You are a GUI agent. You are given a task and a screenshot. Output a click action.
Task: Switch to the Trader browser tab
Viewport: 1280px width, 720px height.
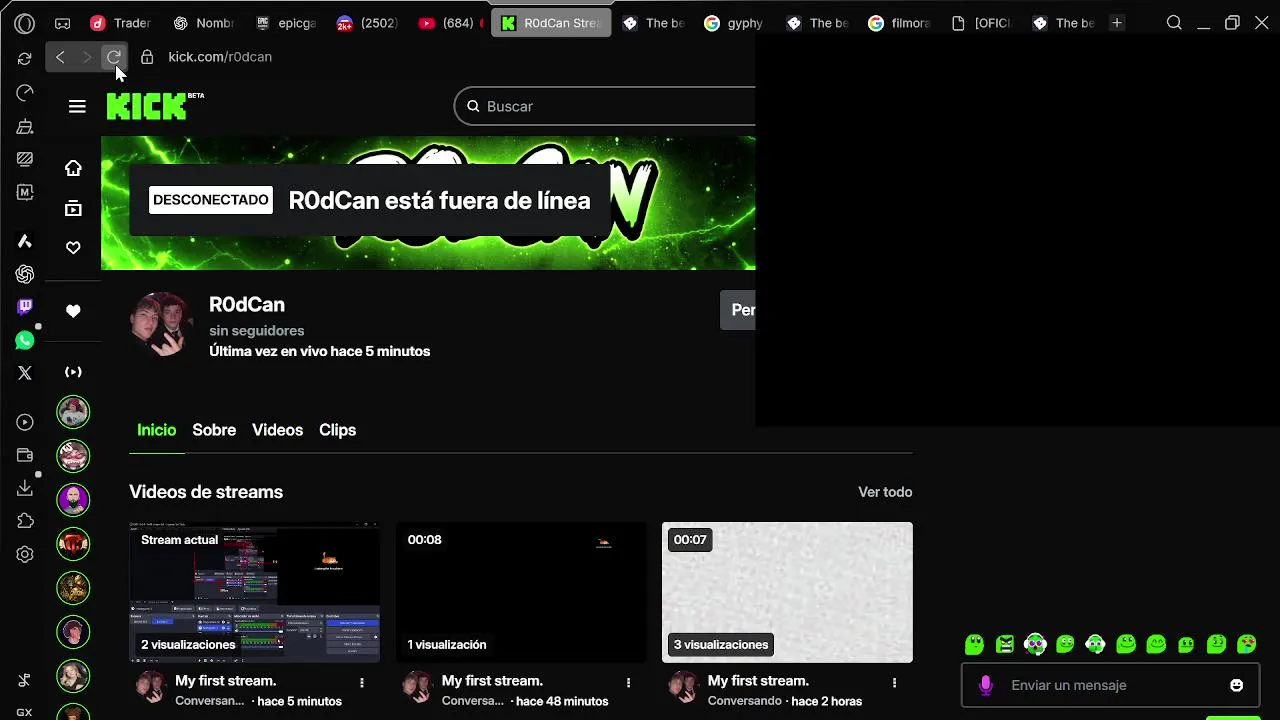pyautogui.click(x=121, y=23)
